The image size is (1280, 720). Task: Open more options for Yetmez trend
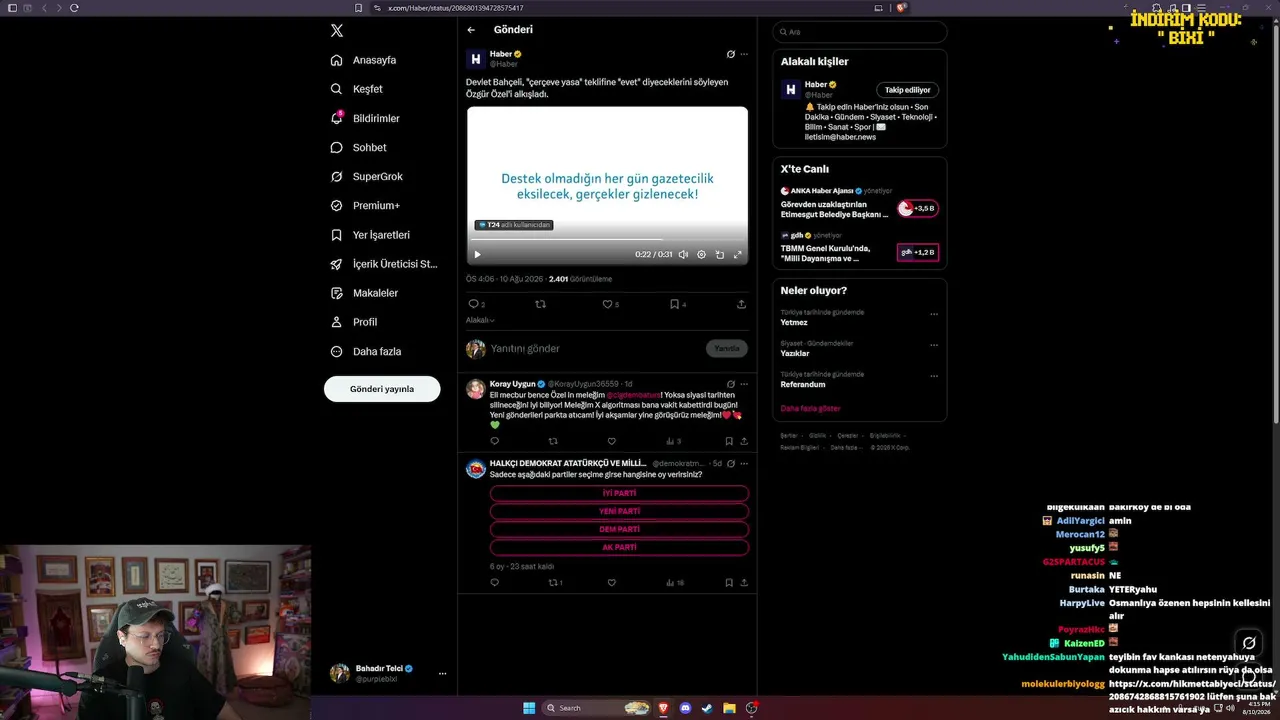point(934,315)
